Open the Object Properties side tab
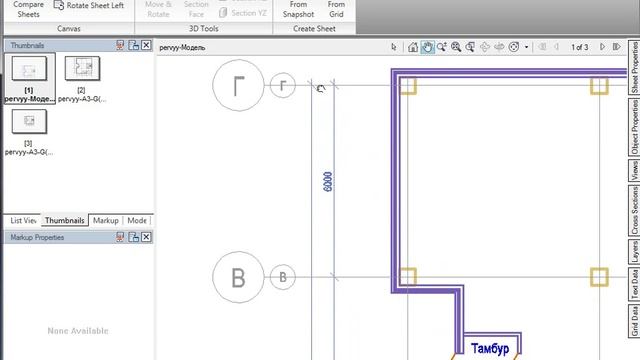The image size is (640, 360). click(634, 127)
